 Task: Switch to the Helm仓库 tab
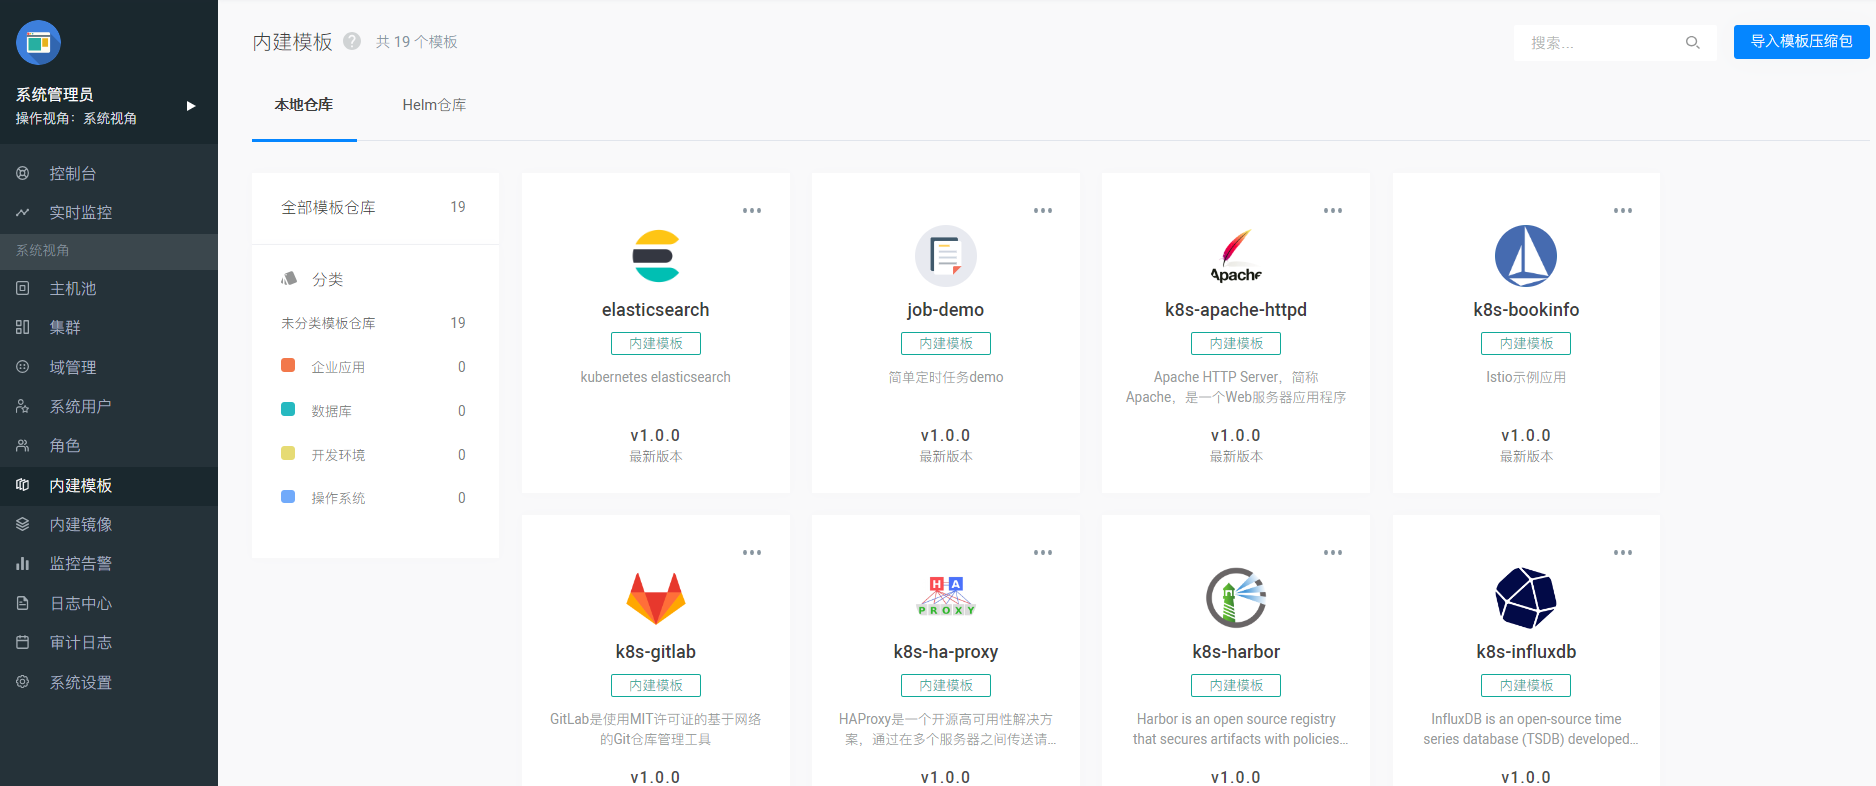(434, 105)
